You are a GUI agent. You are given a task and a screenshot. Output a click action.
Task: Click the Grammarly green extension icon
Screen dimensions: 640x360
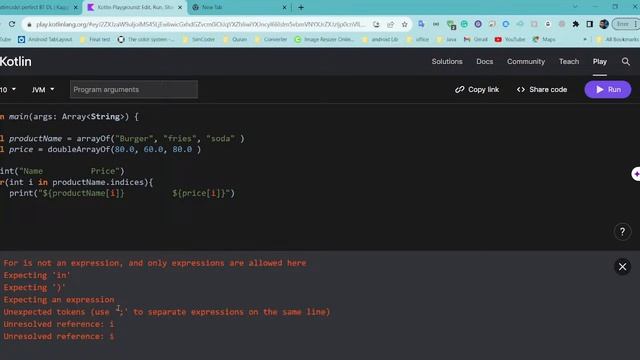click(464, 24)
